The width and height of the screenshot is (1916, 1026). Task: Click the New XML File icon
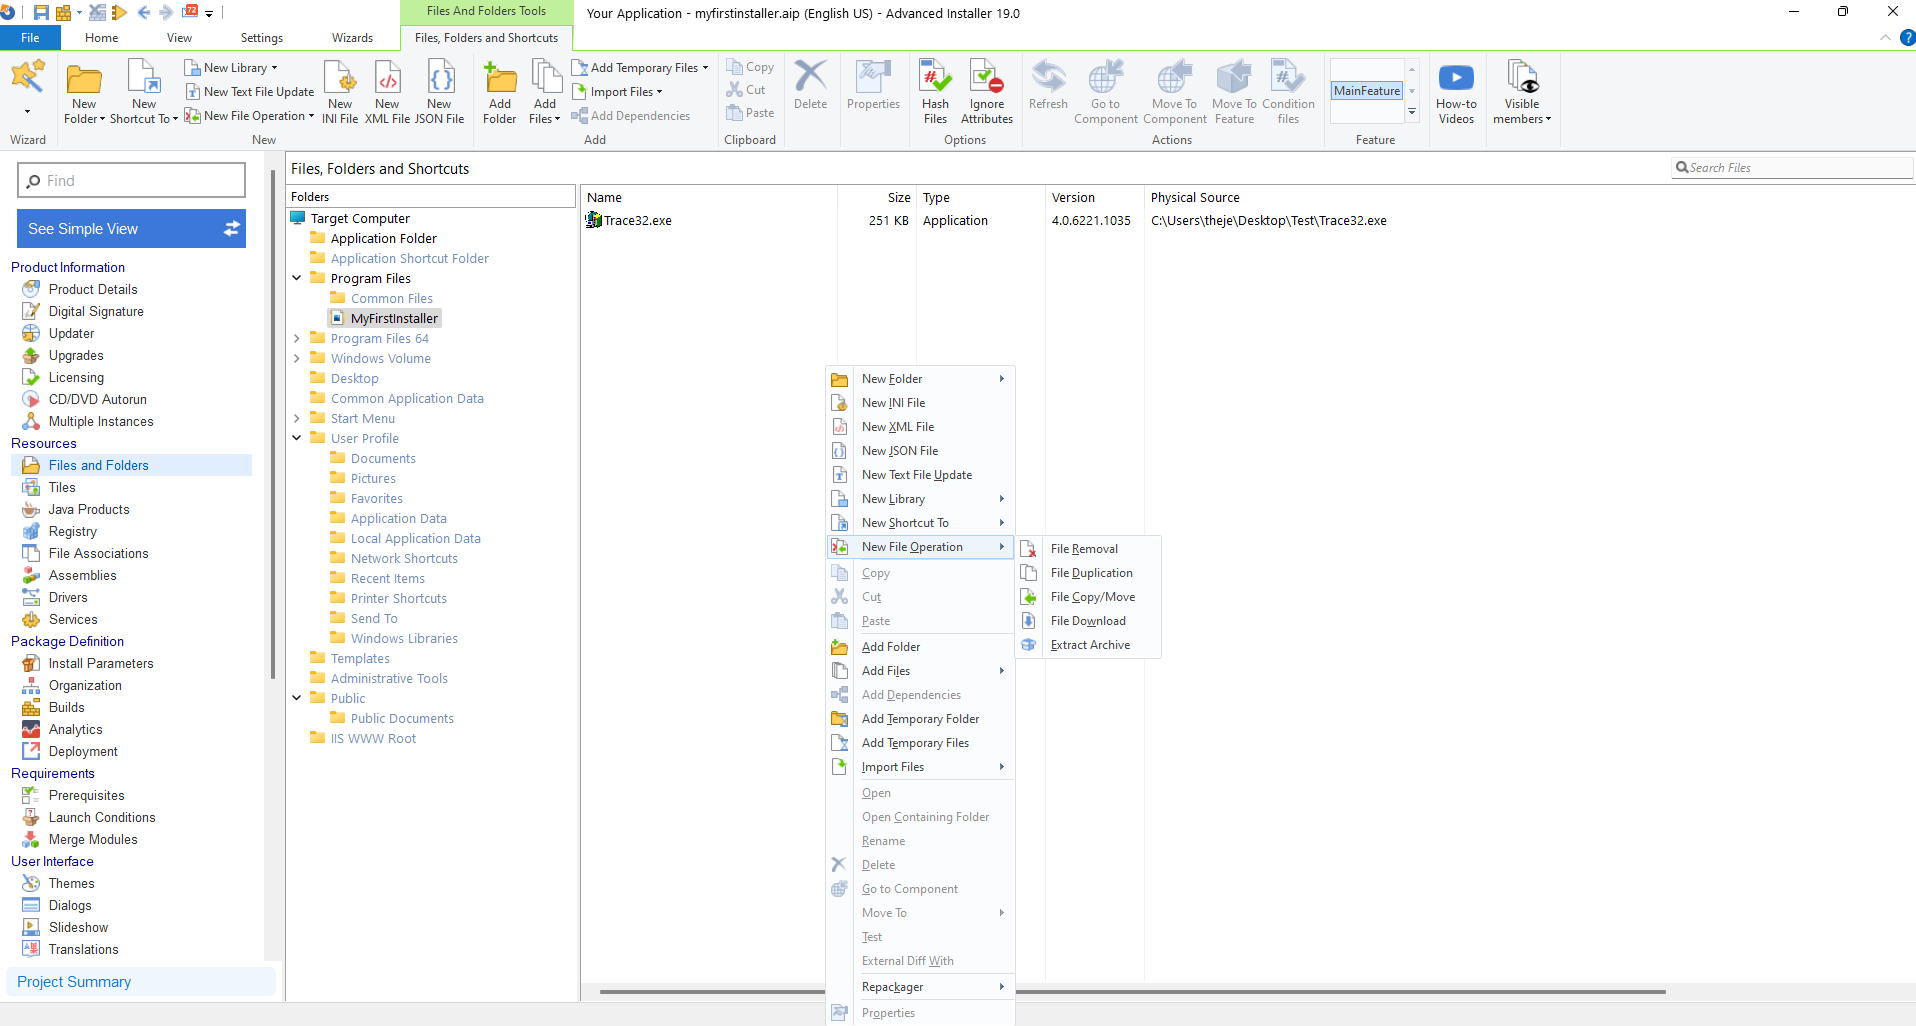point(387,91)
